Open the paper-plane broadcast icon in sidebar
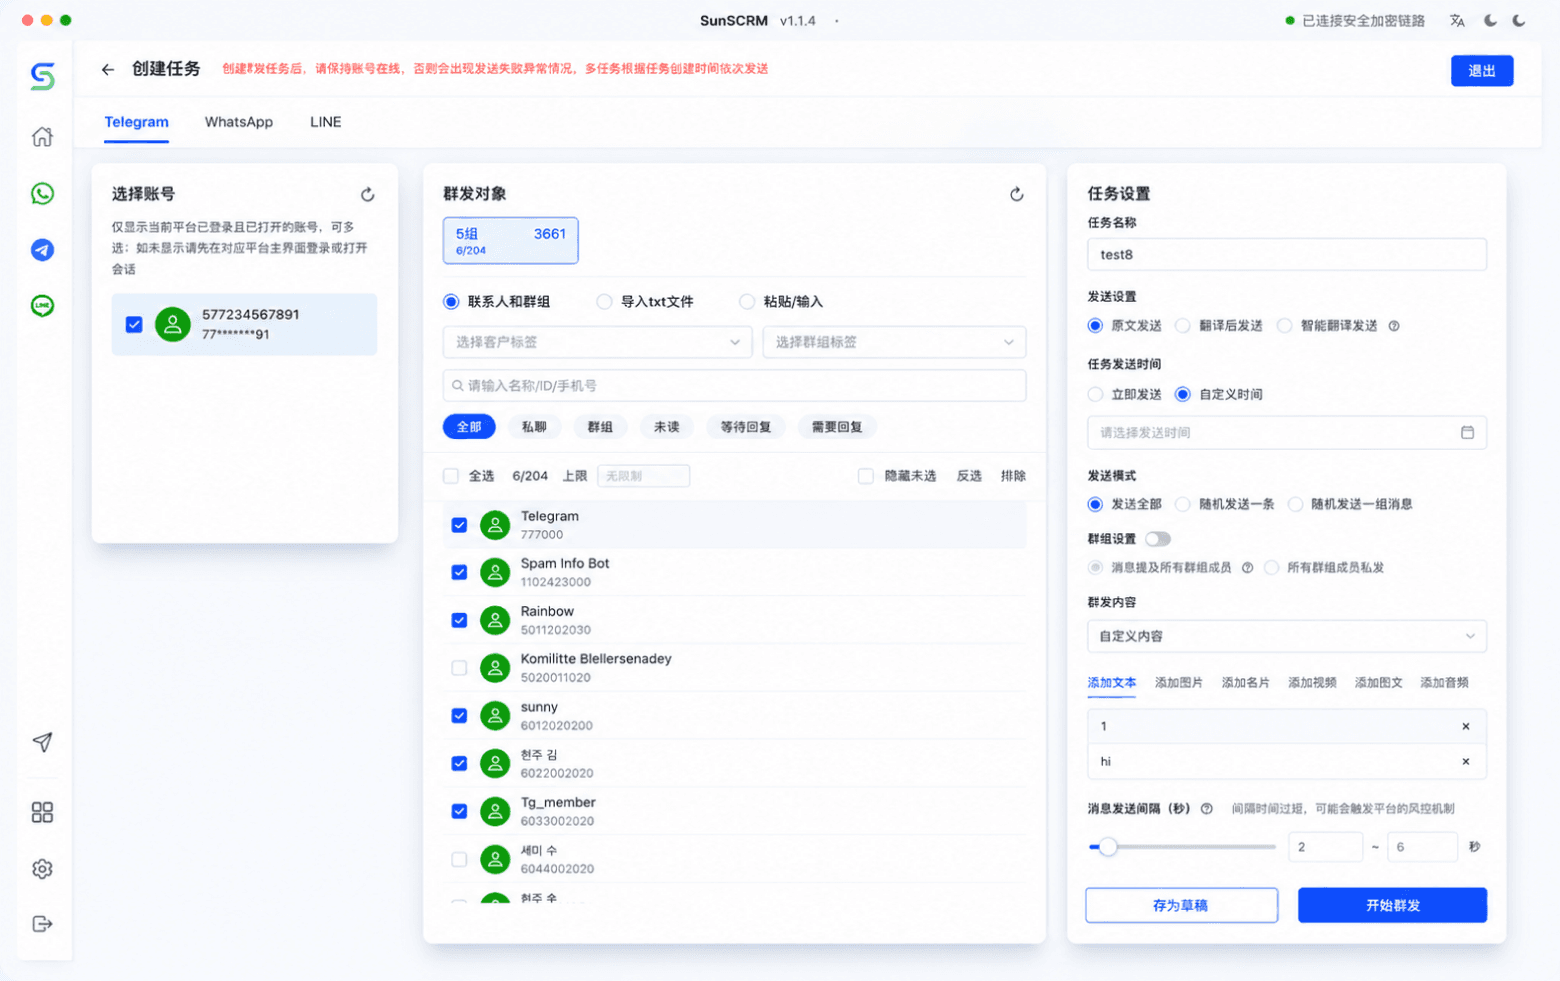 coord(42,742)
